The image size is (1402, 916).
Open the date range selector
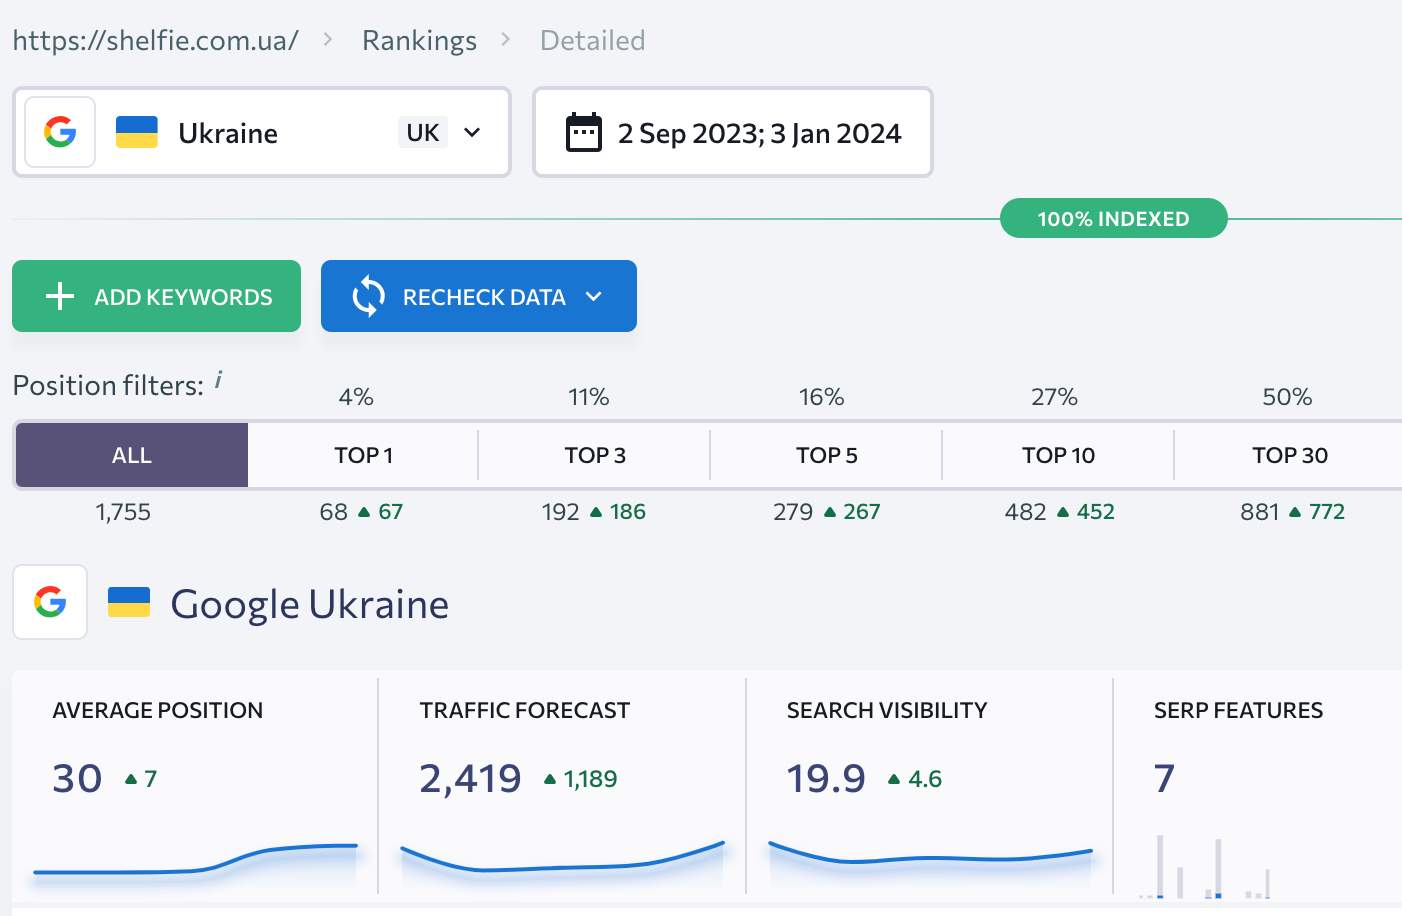pyautogui.click(x=733, y=131)
